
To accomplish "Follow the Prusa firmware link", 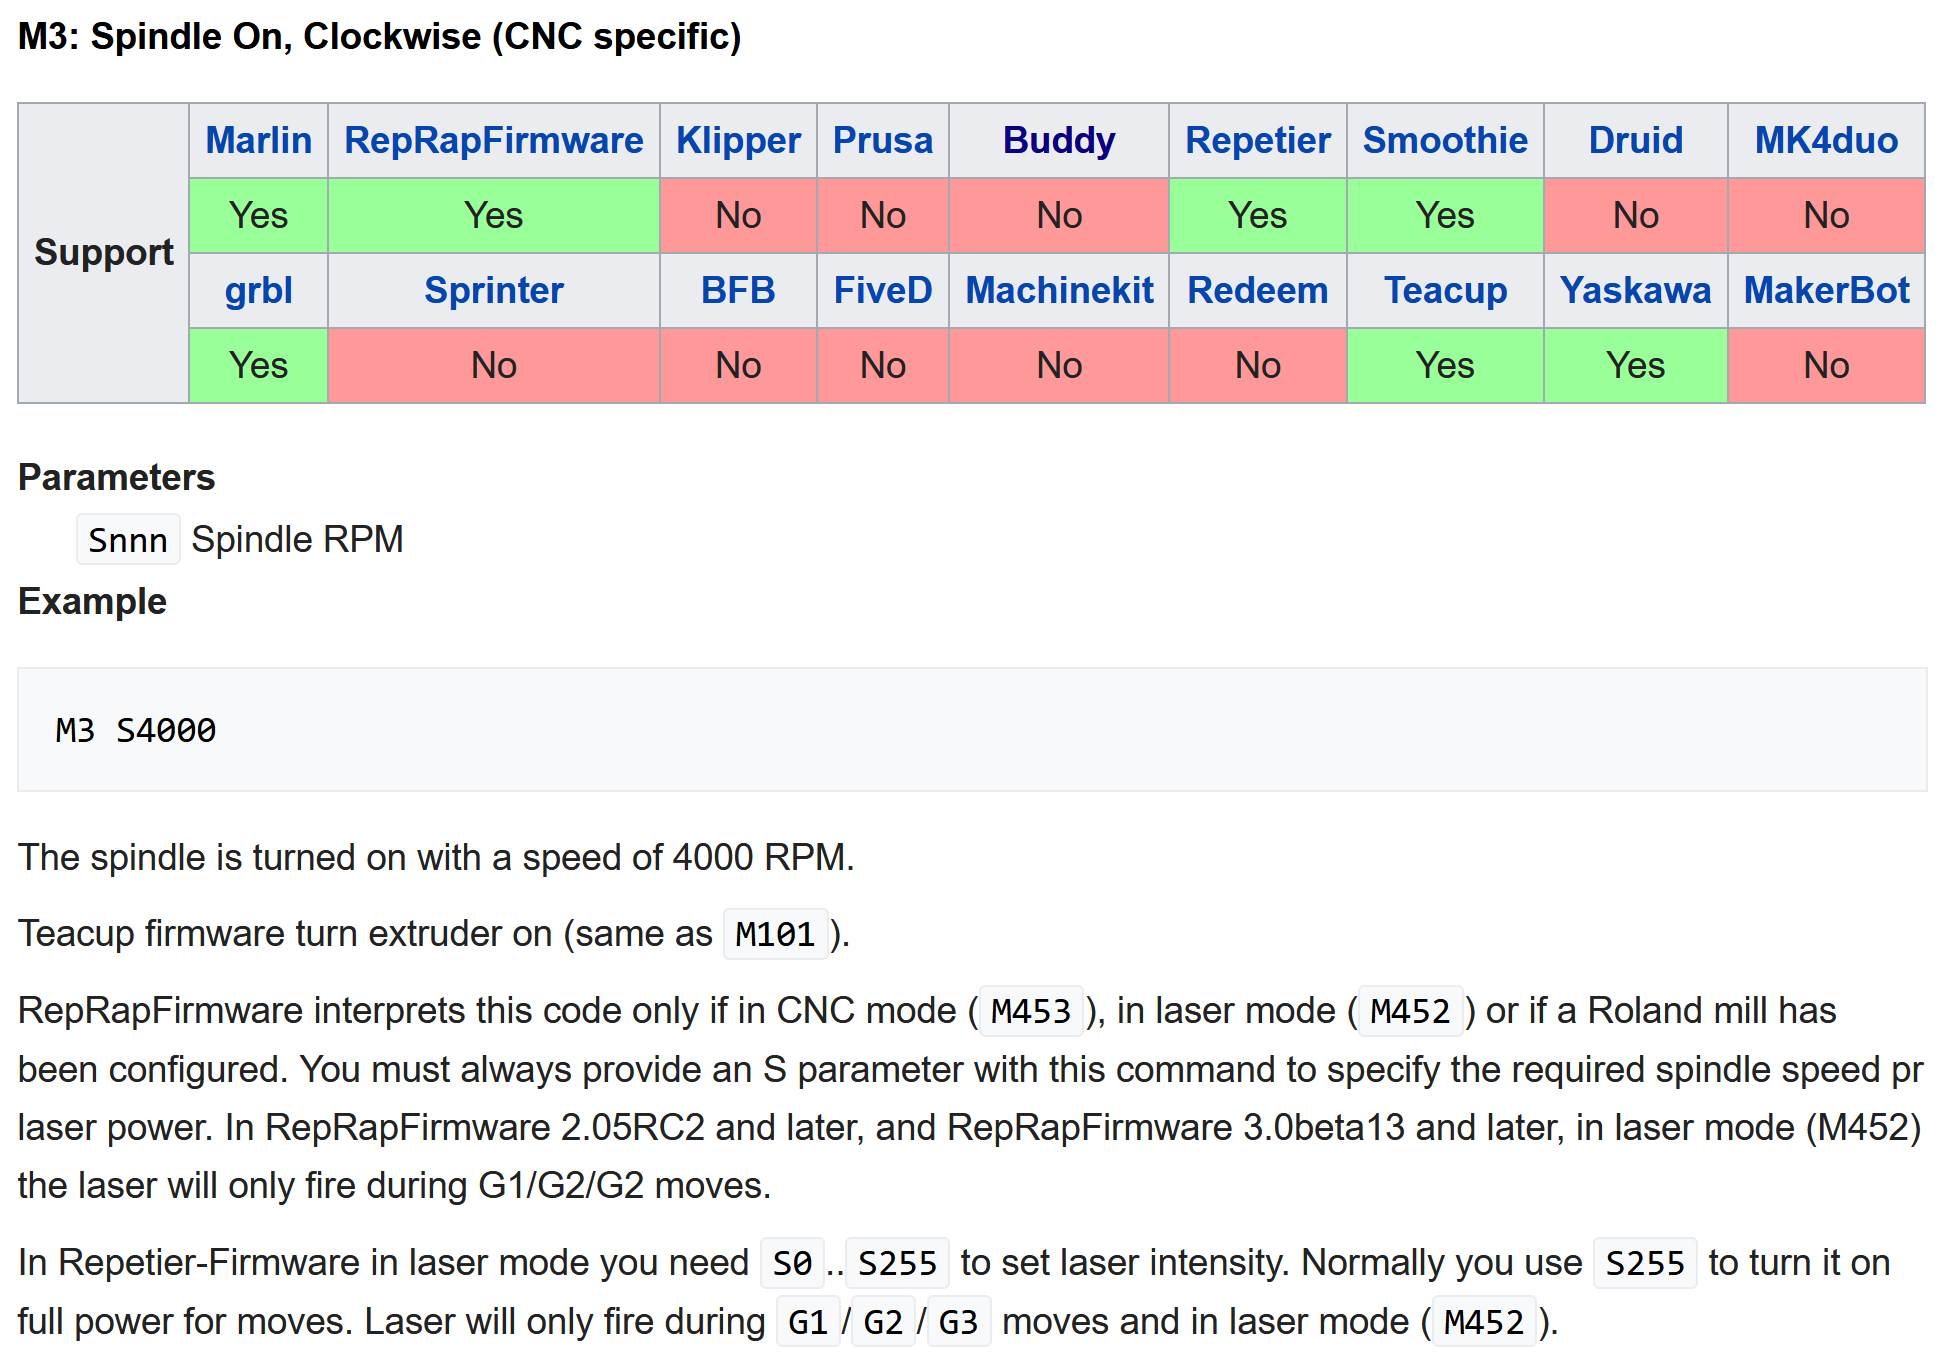I will pos(882,140).
